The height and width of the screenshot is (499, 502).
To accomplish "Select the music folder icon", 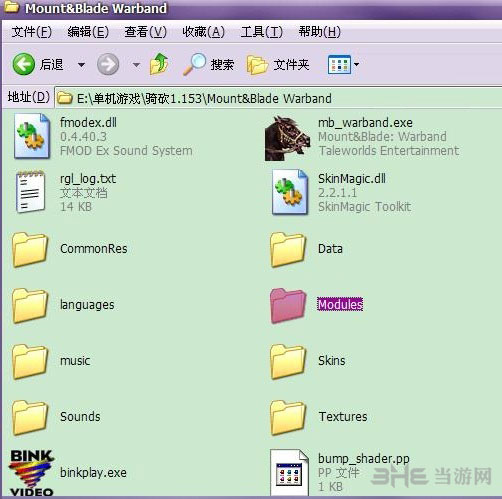I will [x=30, y=361].
